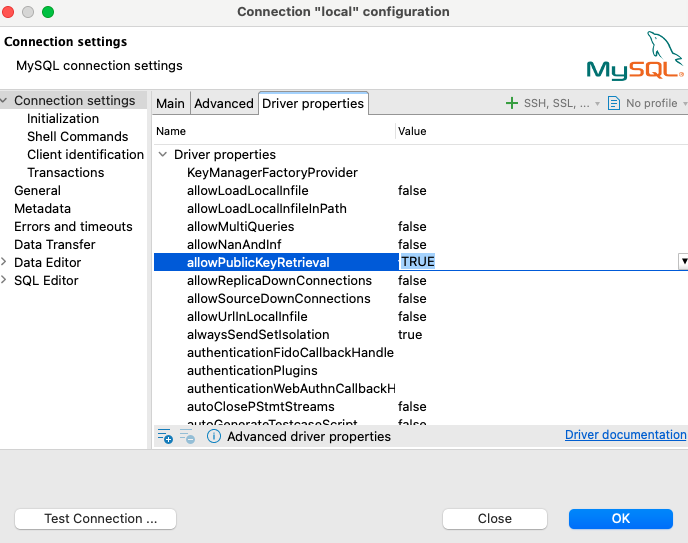Click the Test Connection button
The height and width of the screenshot is (543, 688).
tap(96, 519)
